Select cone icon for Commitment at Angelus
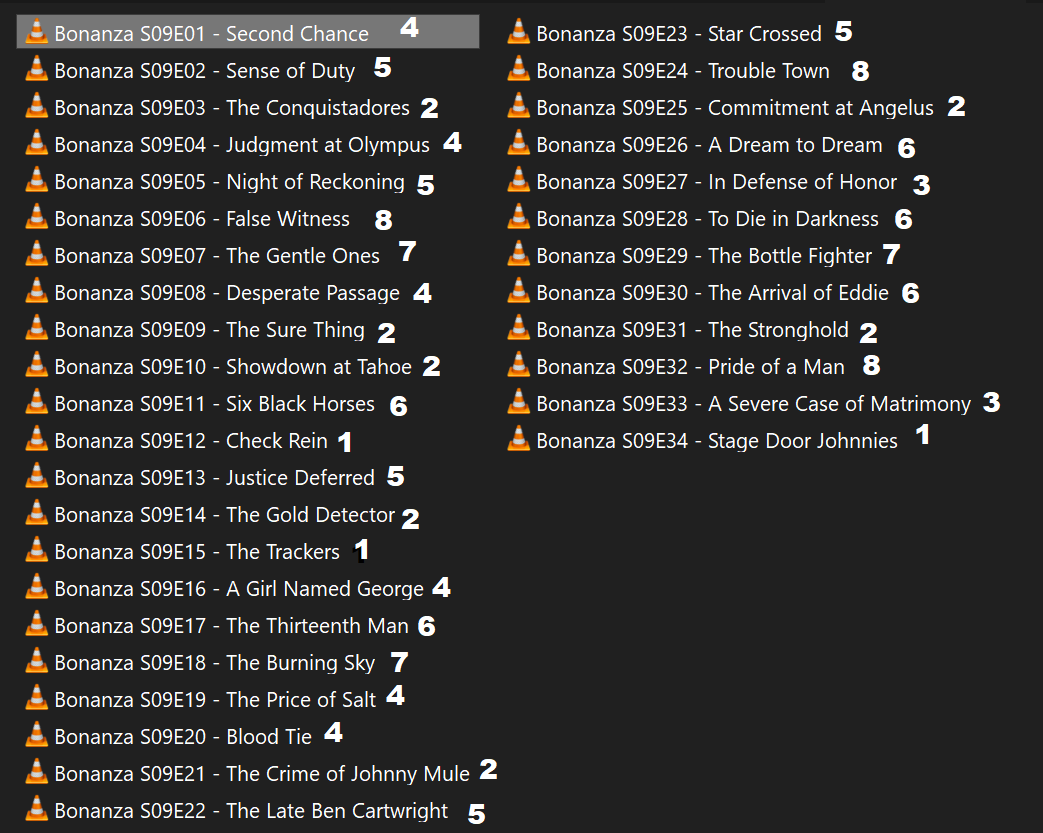The image size is (1043, 833). coord(519,106)
